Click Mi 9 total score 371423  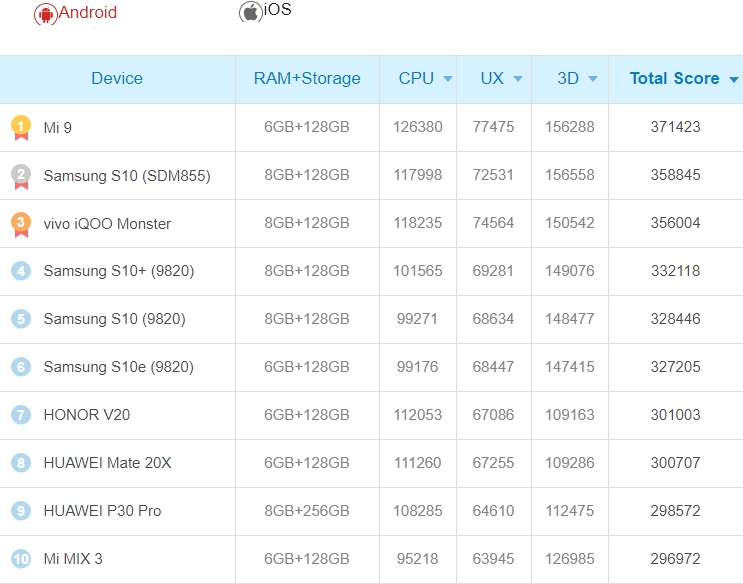pyautogui.click(x=675, y=127)
